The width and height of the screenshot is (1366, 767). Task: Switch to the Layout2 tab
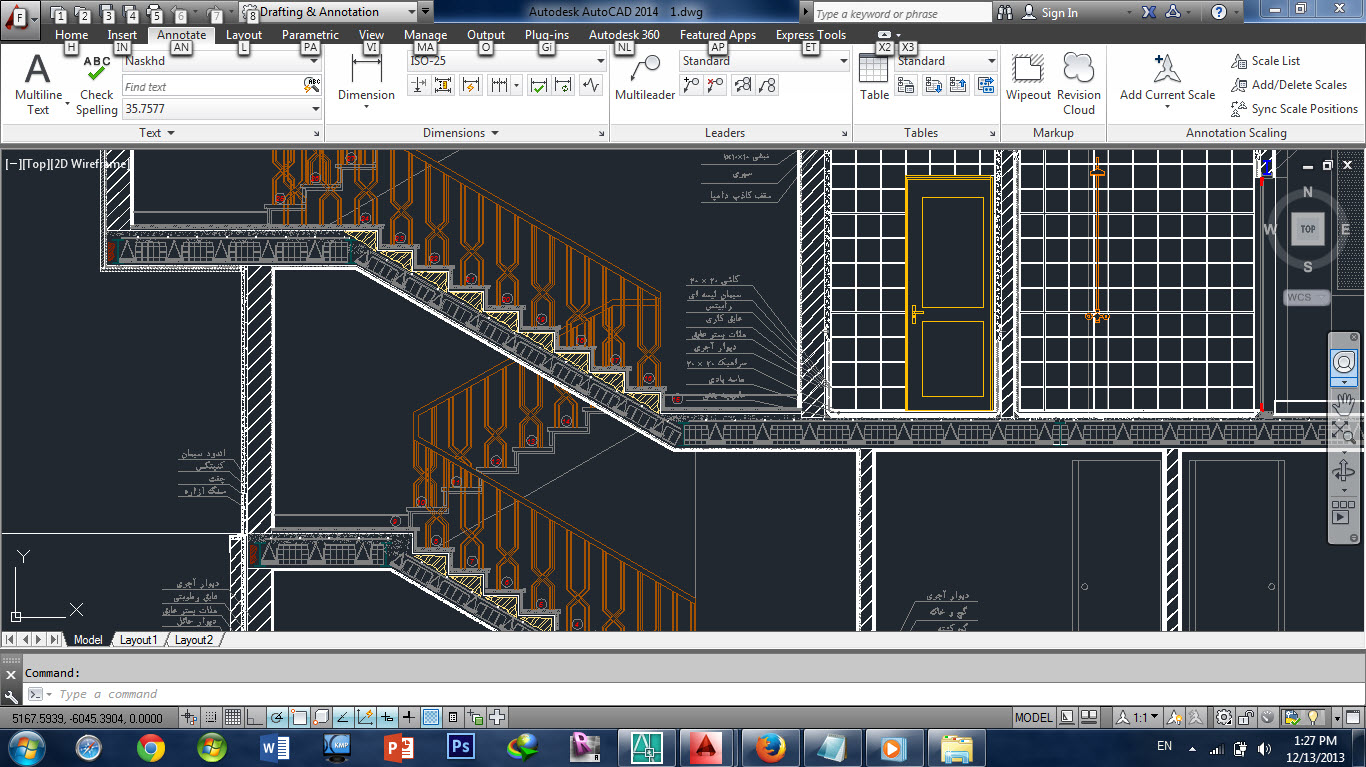coord(194,640)
